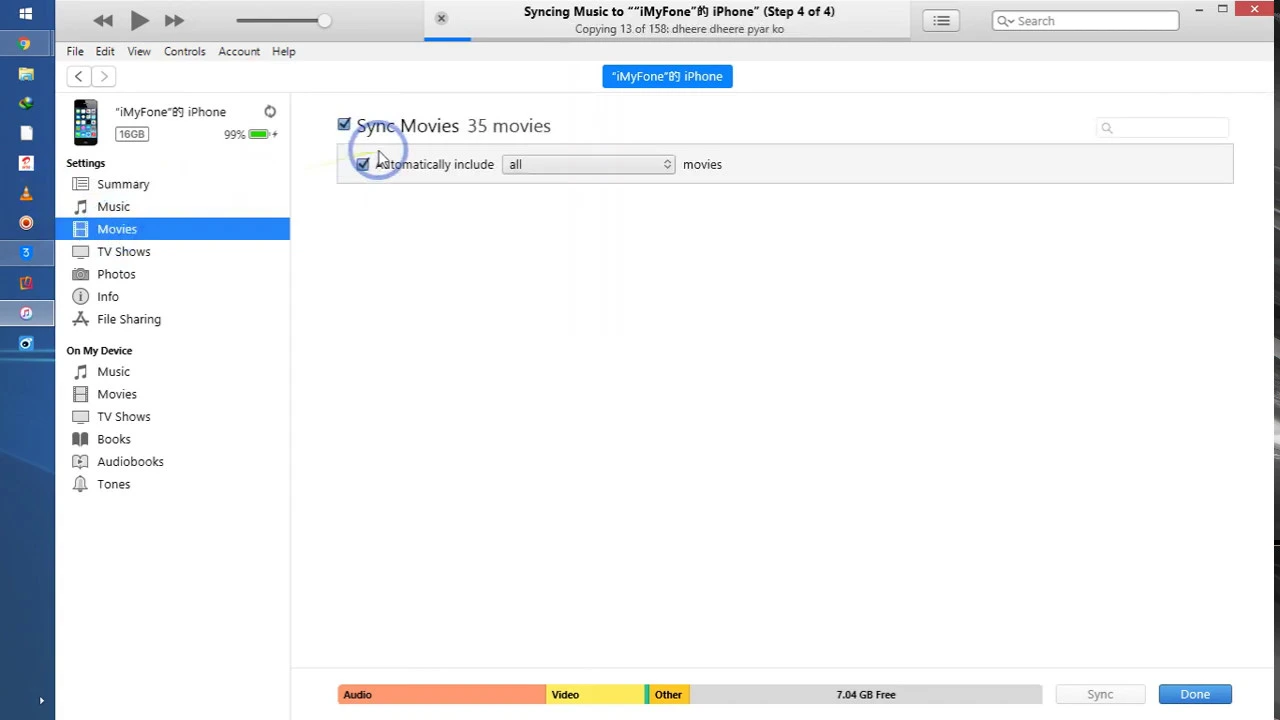This screenshot has width=1280, height=720.
Task: Cancel the sync with the X icon
Action: coord(441,18)
